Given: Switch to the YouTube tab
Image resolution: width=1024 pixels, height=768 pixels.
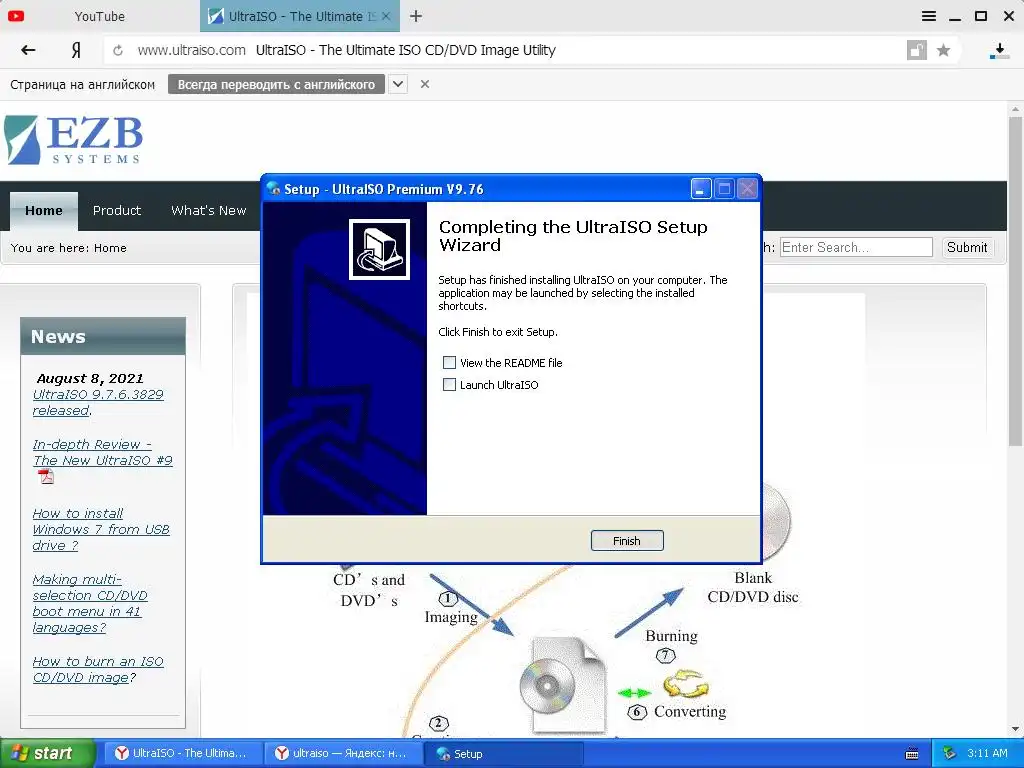Looking at the screenshot, I should 99,16.
